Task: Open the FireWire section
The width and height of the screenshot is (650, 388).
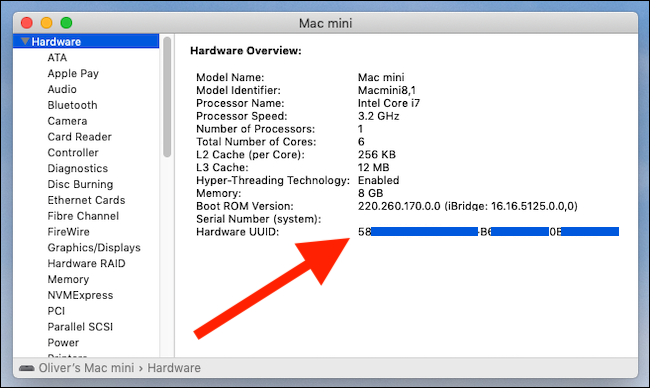Action: click(68, 232)
